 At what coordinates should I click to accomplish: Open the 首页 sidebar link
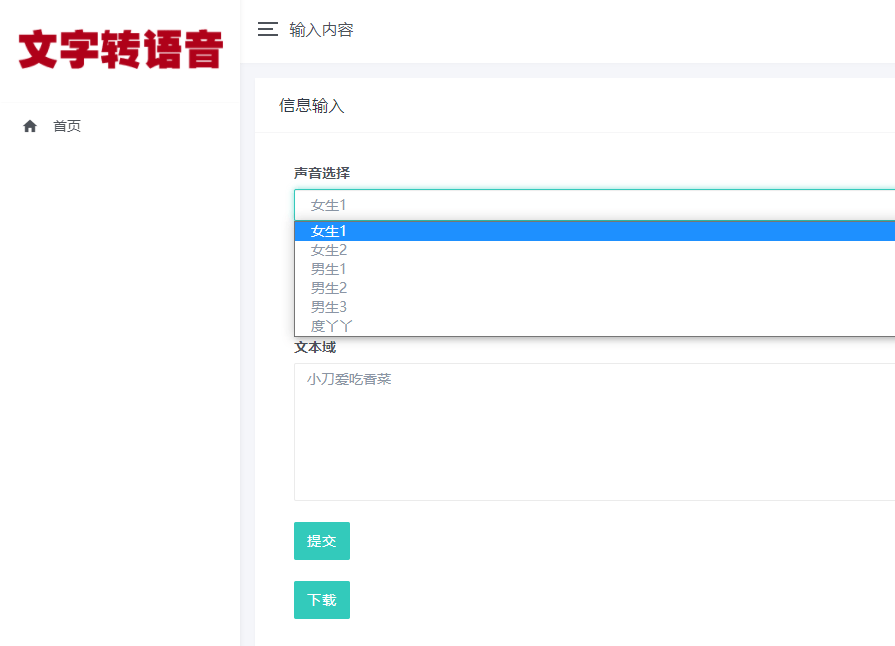pyautogui.click(x=67, y=125)
